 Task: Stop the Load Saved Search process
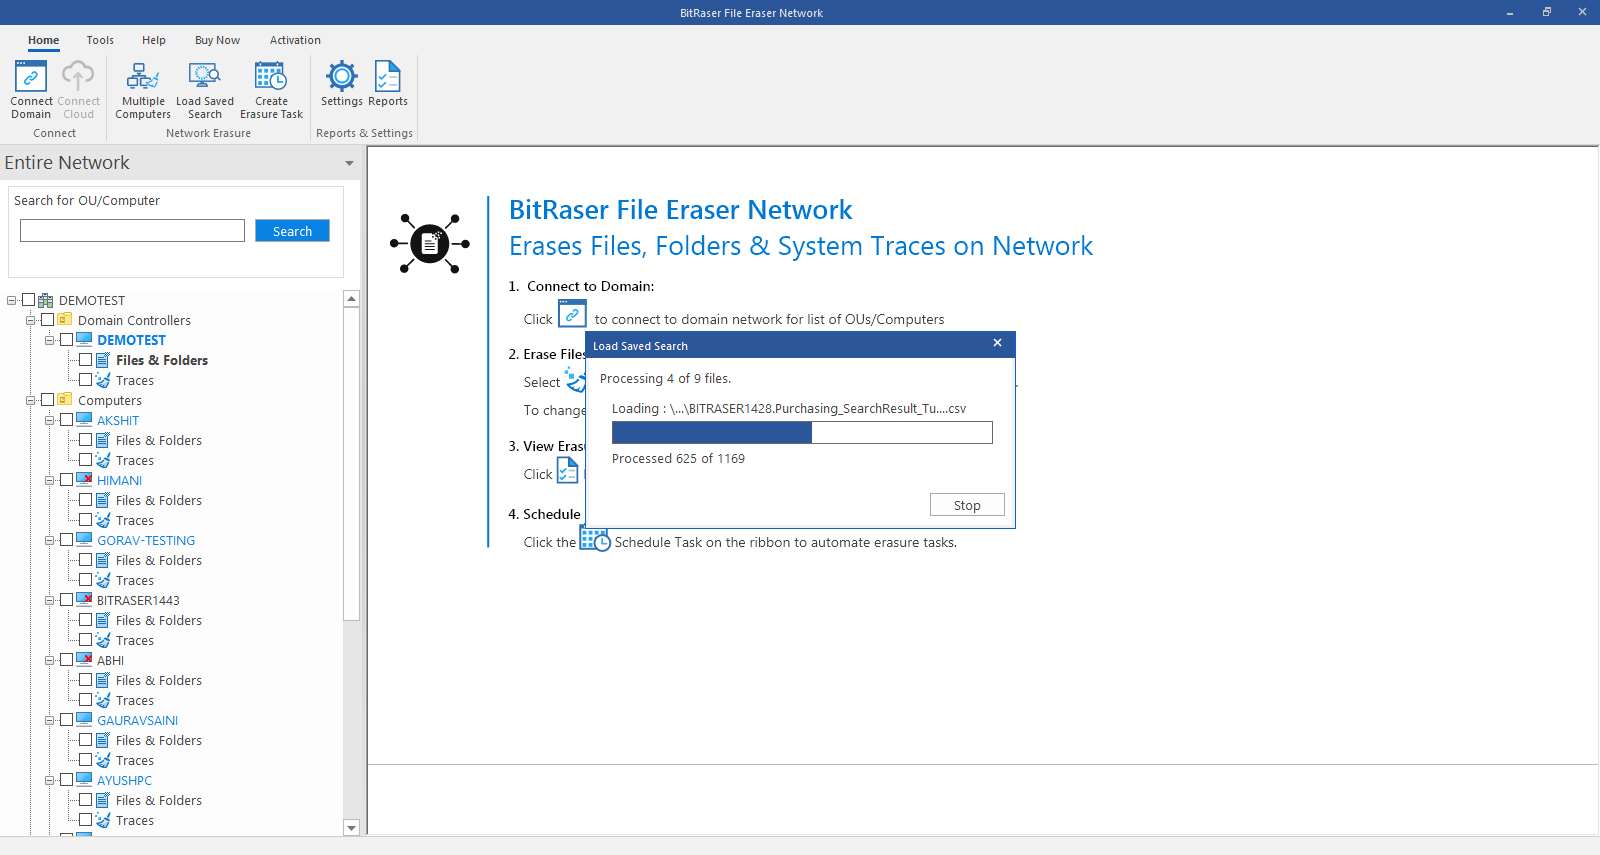click(967, 505)
